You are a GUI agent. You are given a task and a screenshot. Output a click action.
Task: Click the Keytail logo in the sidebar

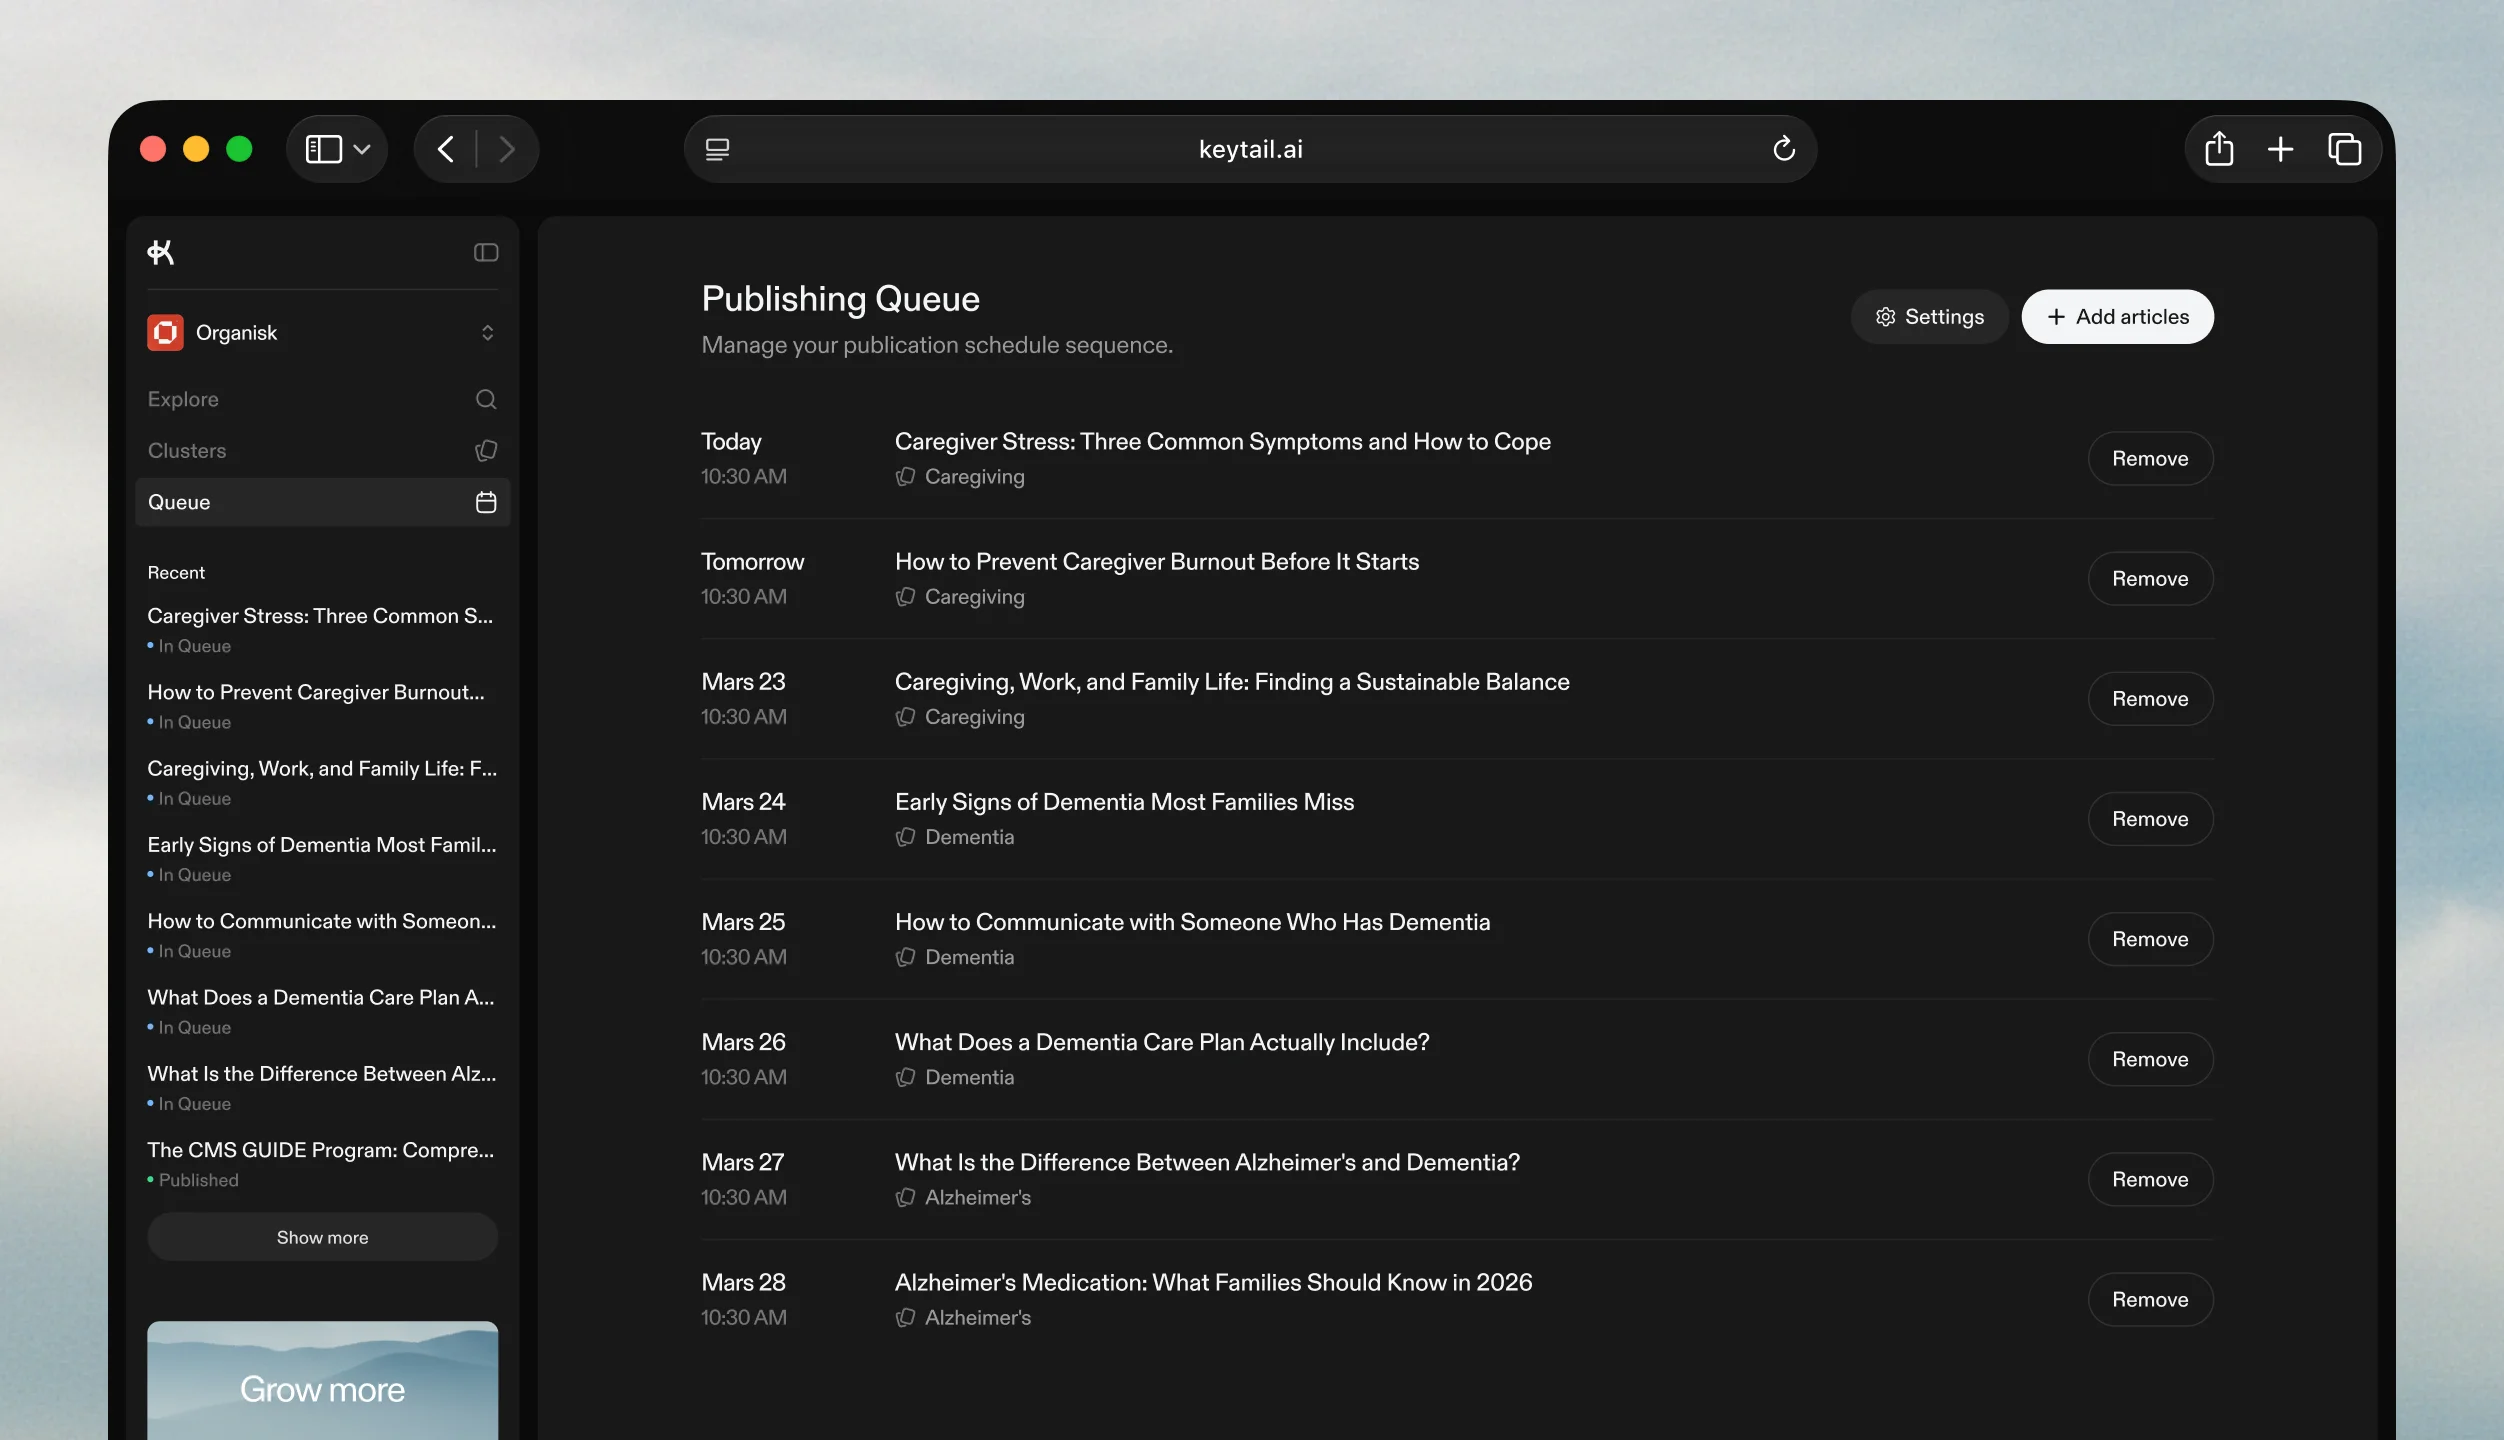click(162, 252)
